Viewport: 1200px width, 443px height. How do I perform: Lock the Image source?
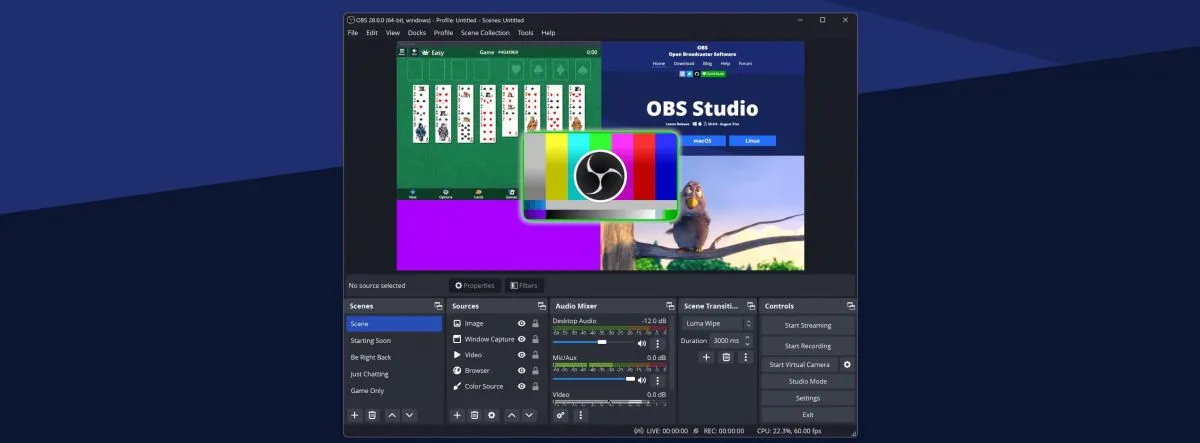pos(536,324)
